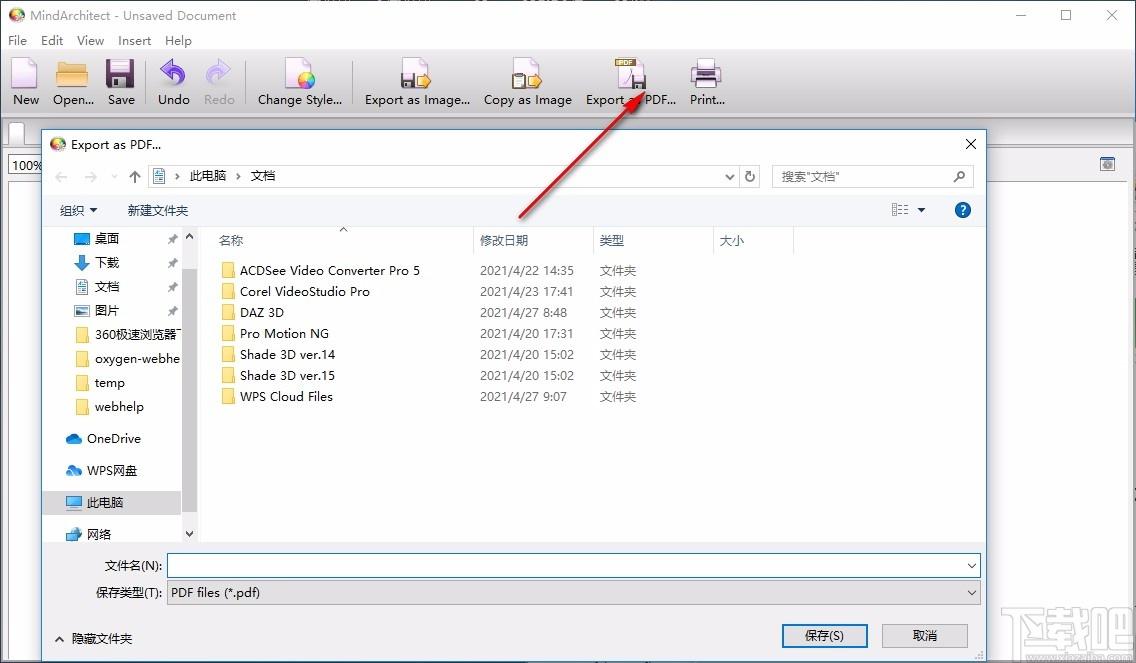Screen dimensions: 1136x663
Task: Open the blue help question mark icon
Action: tap(962, 210)
